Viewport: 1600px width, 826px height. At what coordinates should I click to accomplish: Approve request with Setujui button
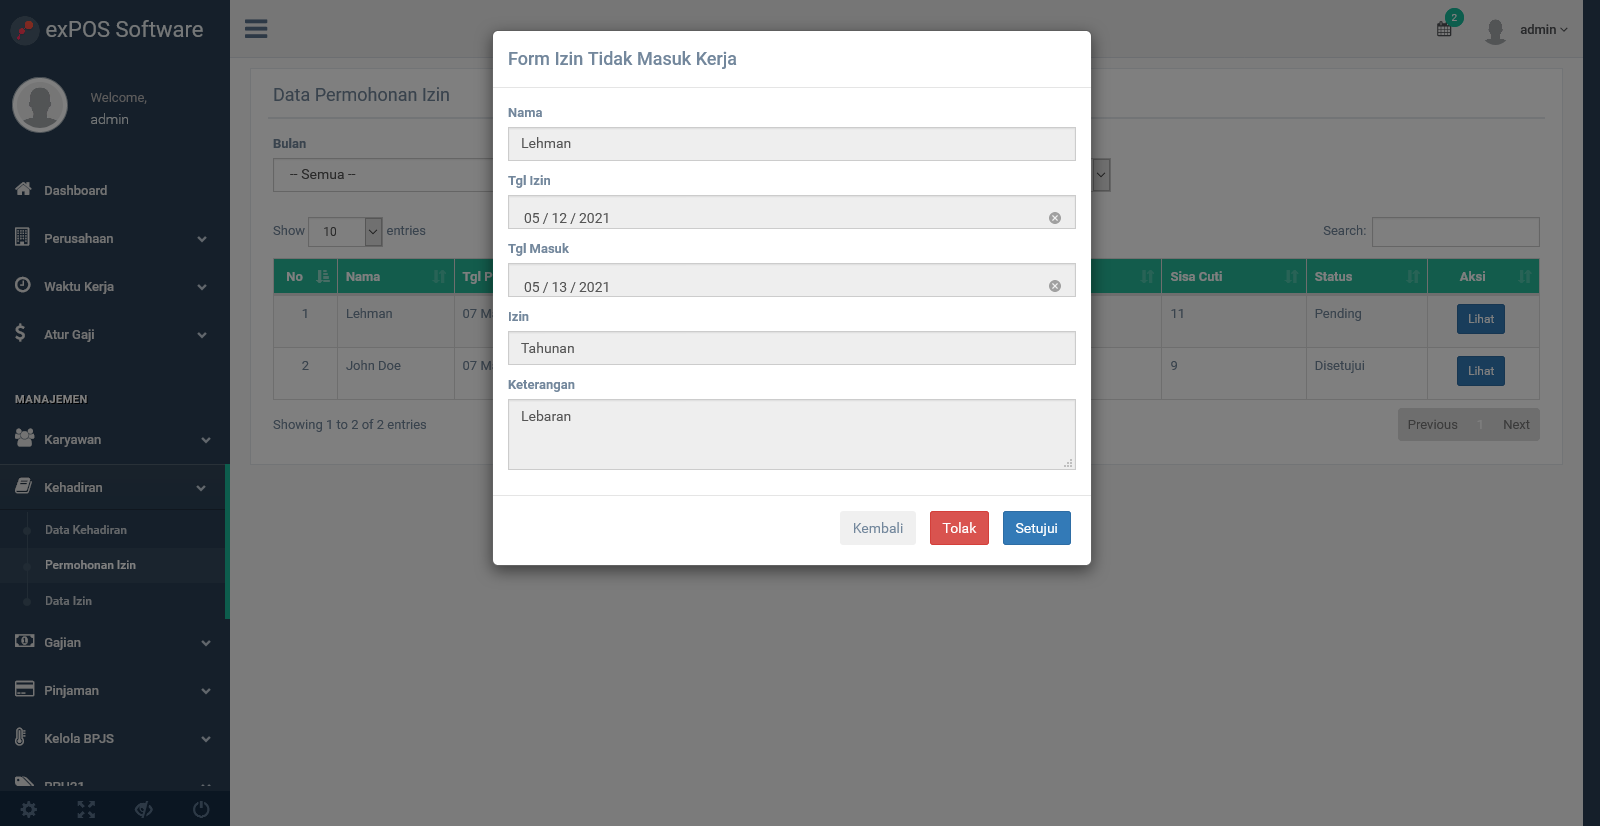pyautogui.click(x=1036, y=528)
